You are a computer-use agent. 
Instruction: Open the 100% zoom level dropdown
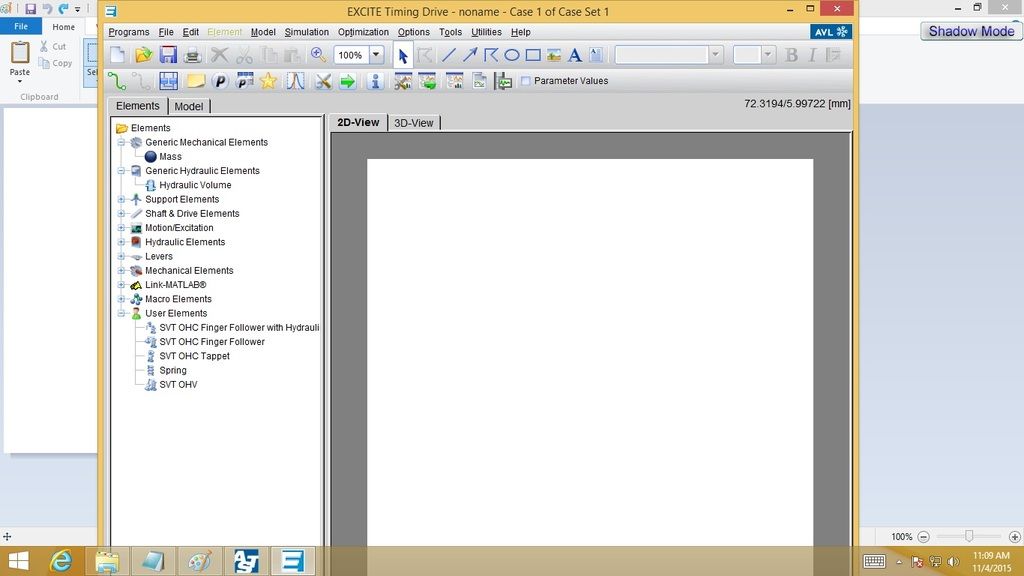(x=376, y=55)
